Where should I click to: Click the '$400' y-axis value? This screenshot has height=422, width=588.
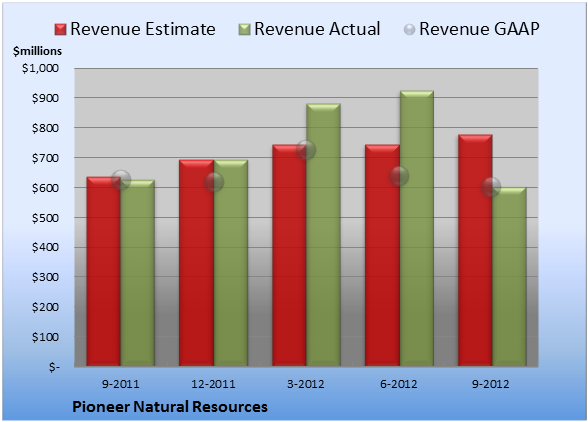pyautogui.click(x=45, y=248)
